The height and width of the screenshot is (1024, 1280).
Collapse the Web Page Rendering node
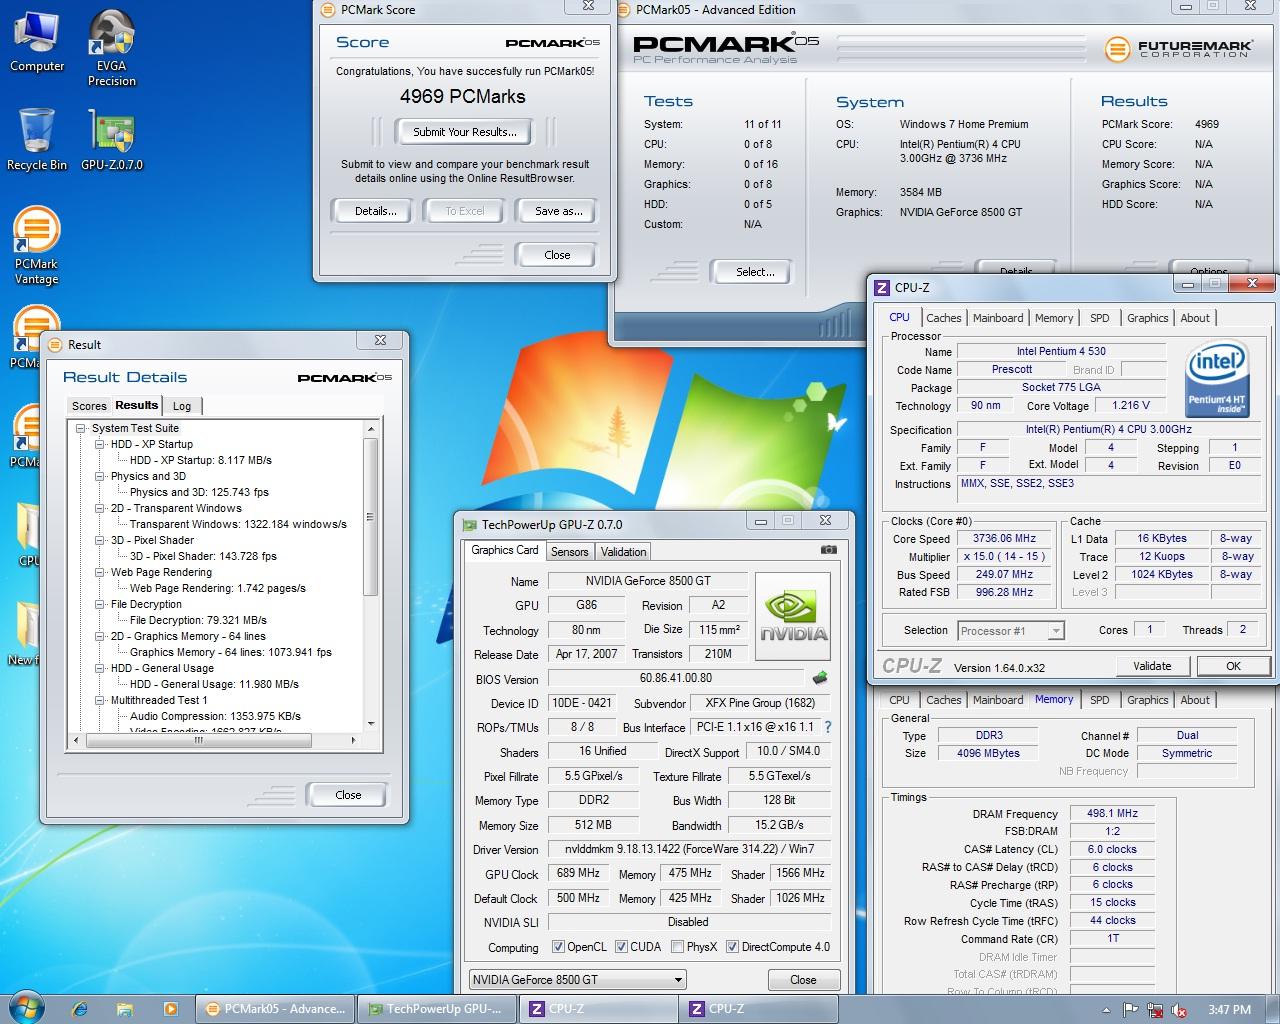click(99, 572)
